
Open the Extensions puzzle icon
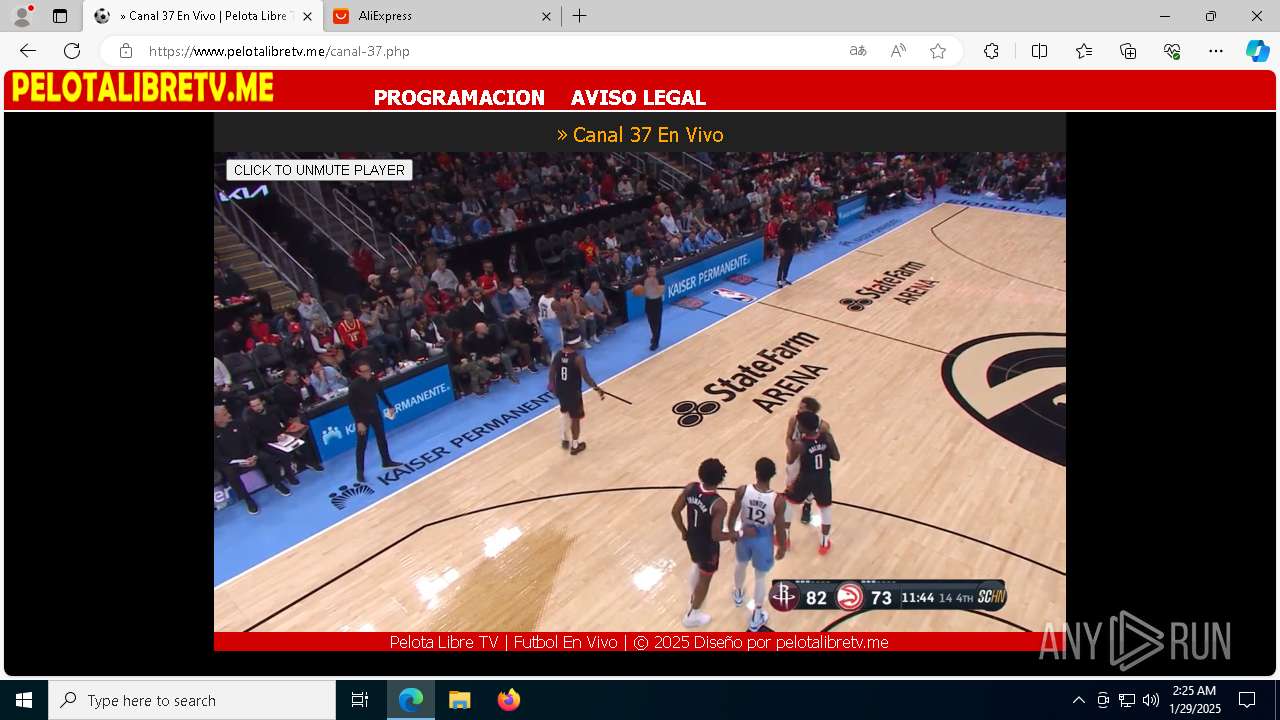coord(991,51)
